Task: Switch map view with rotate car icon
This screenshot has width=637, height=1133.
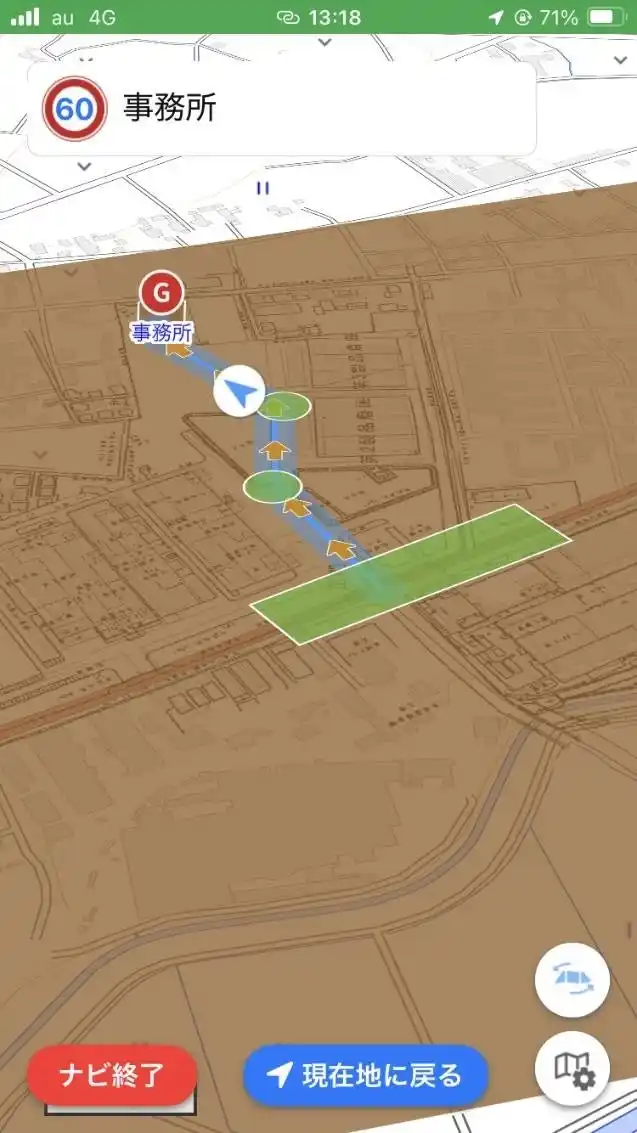Action: pos(572,981)
